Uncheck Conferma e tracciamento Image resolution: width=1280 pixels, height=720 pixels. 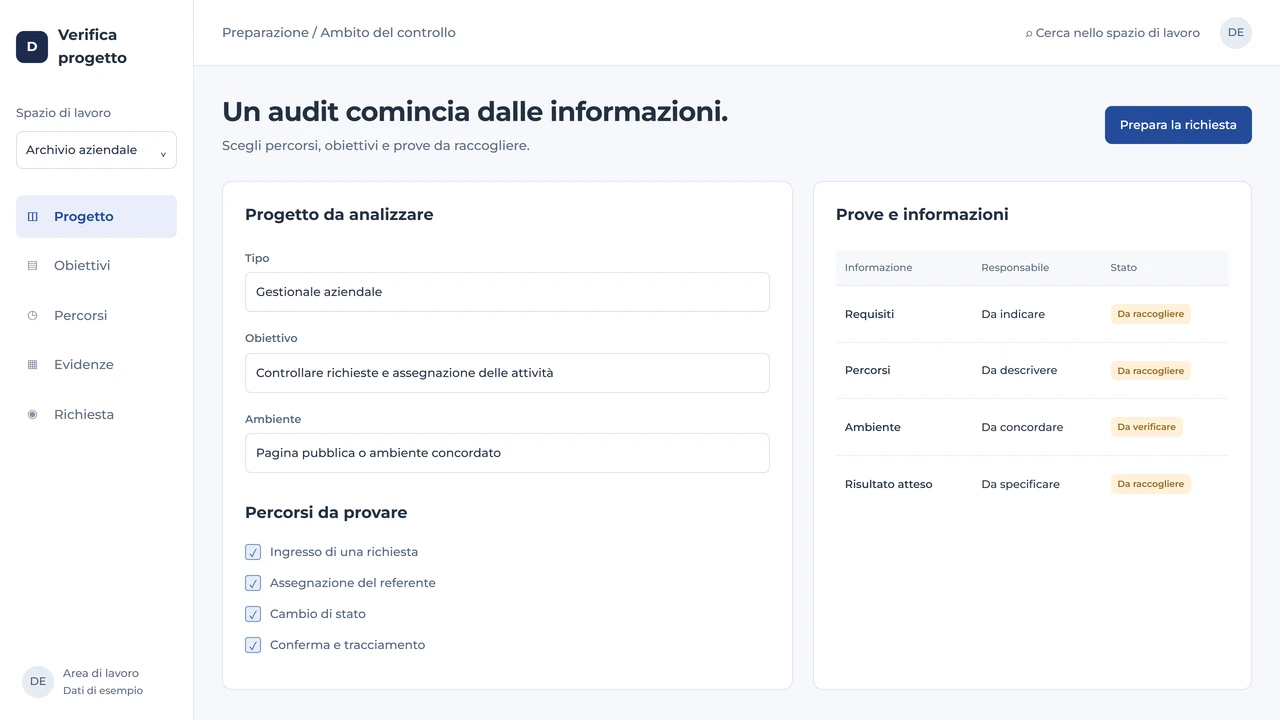click(x=253, y=645)
